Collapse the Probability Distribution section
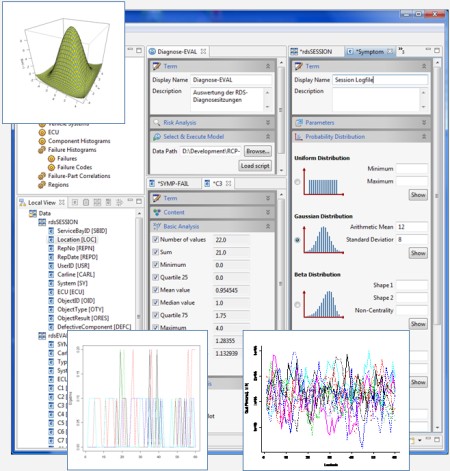This screenshot has height=471, width=450. click(424, 137)
